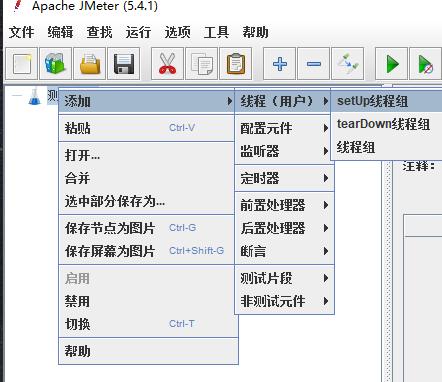The width and height of the screenshot is (442, 382).
Task: Save using the floppy disk icon
Action: pos(124,64)
